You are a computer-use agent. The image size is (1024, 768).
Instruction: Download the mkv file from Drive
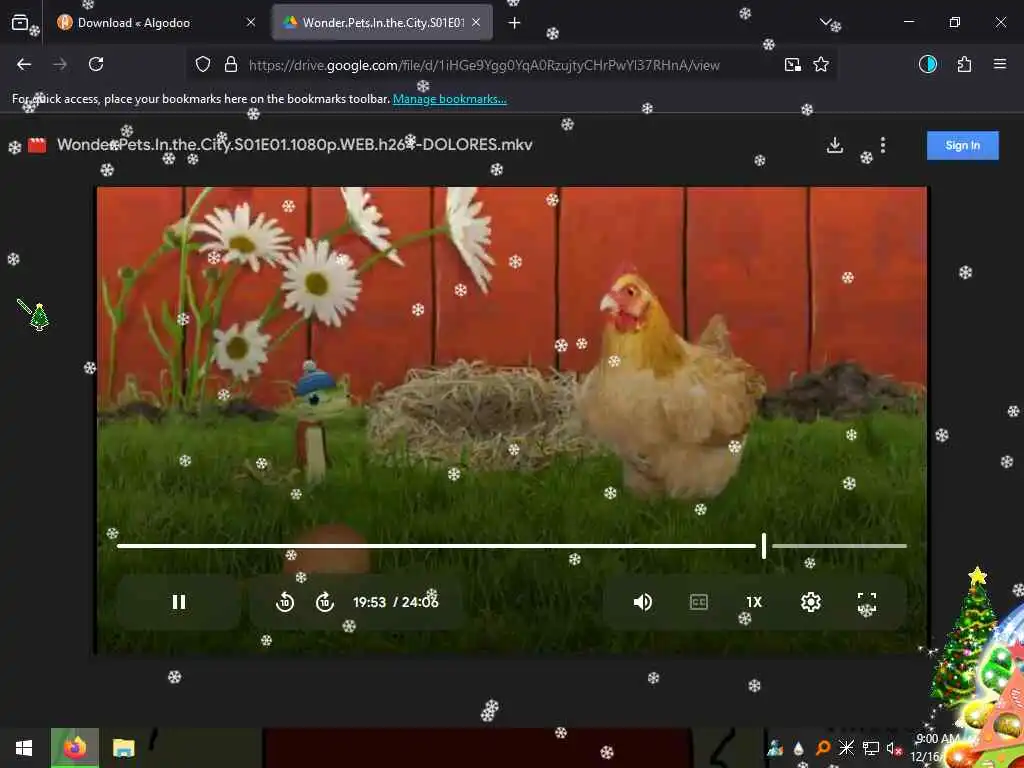[x=835, y=145]
